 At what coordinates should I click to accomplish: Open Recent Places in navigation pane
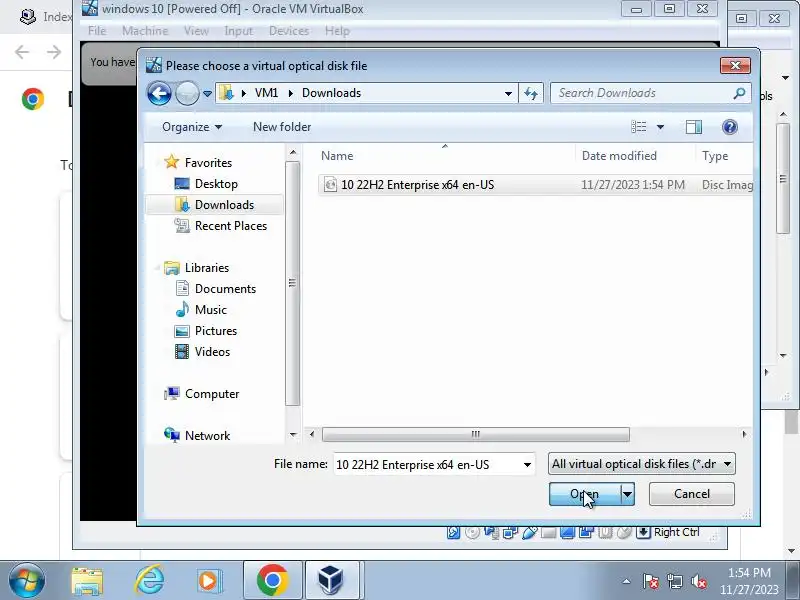pos(231,226)
